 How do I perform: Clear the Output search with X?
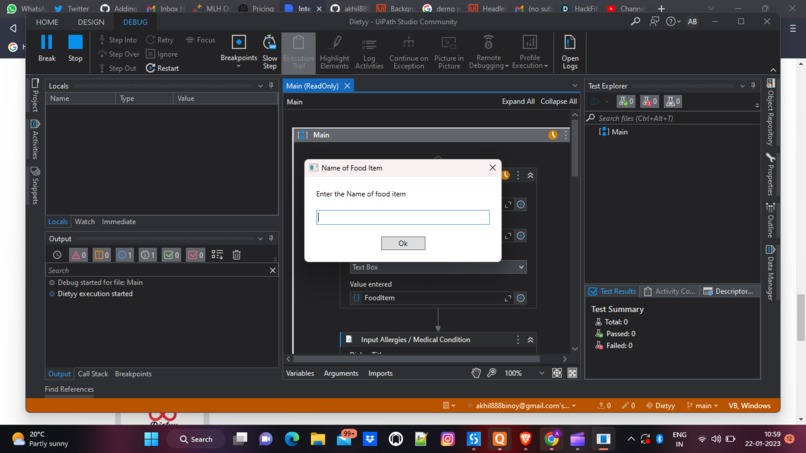272,270
